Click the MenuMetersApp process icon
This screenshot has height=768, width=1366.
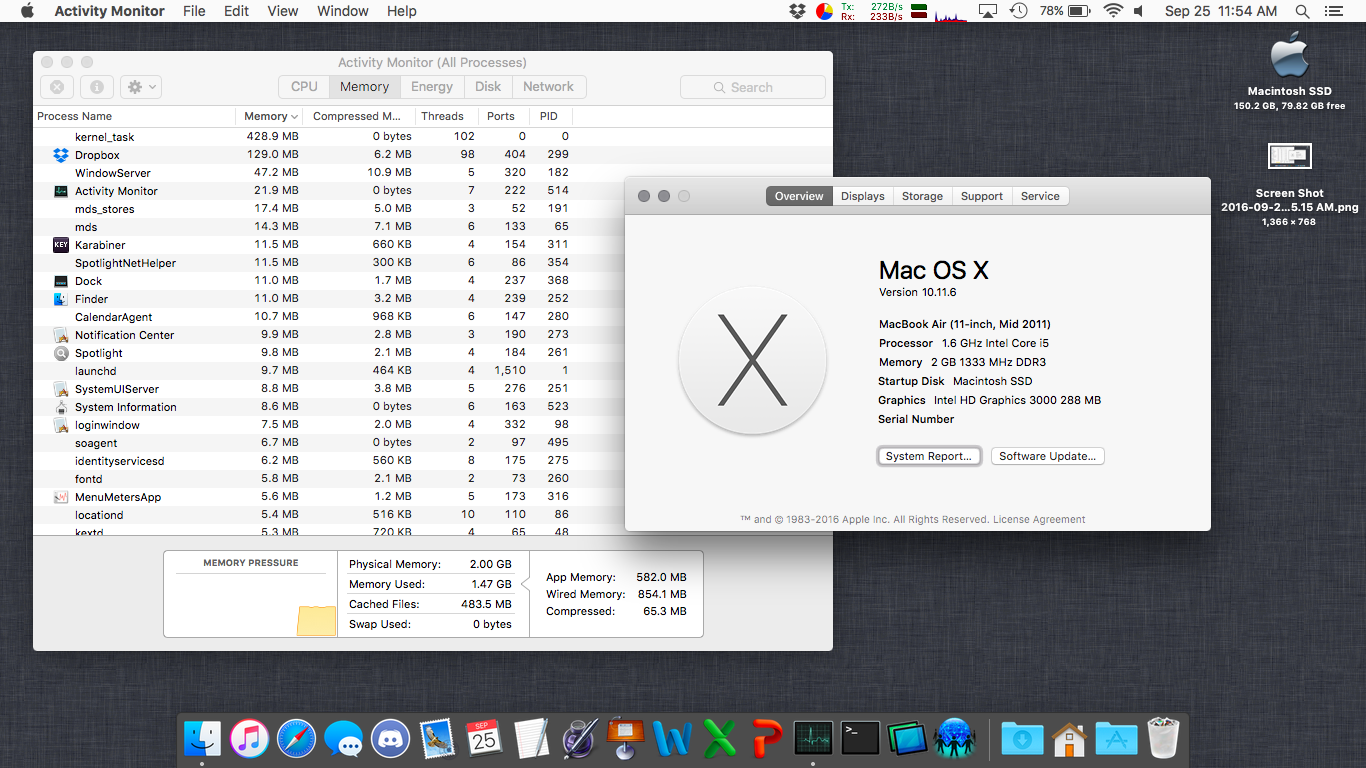[60, 497]
